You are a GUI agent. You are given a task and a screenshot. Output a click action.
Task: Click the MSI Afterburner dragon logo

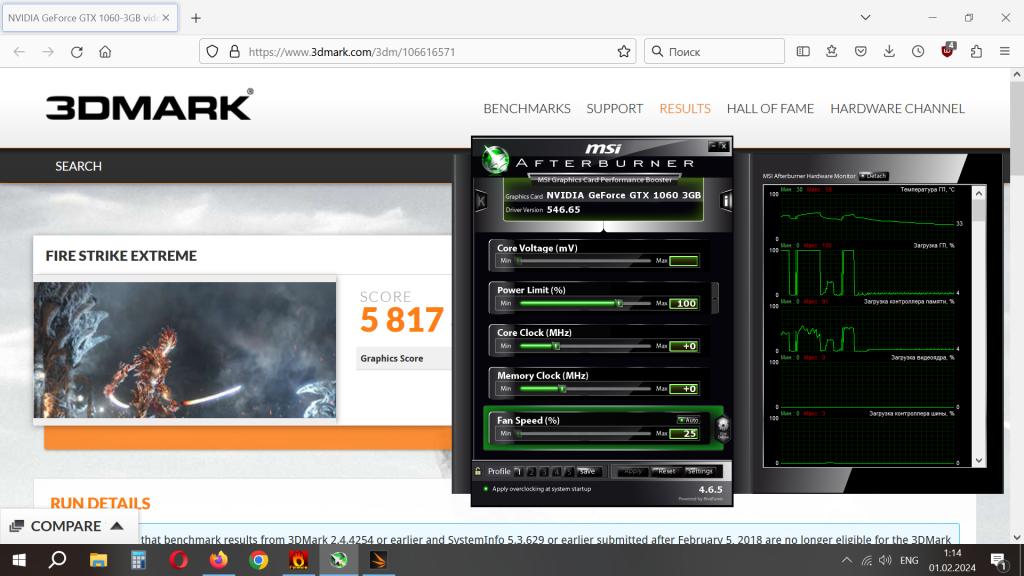pos(496,160)
